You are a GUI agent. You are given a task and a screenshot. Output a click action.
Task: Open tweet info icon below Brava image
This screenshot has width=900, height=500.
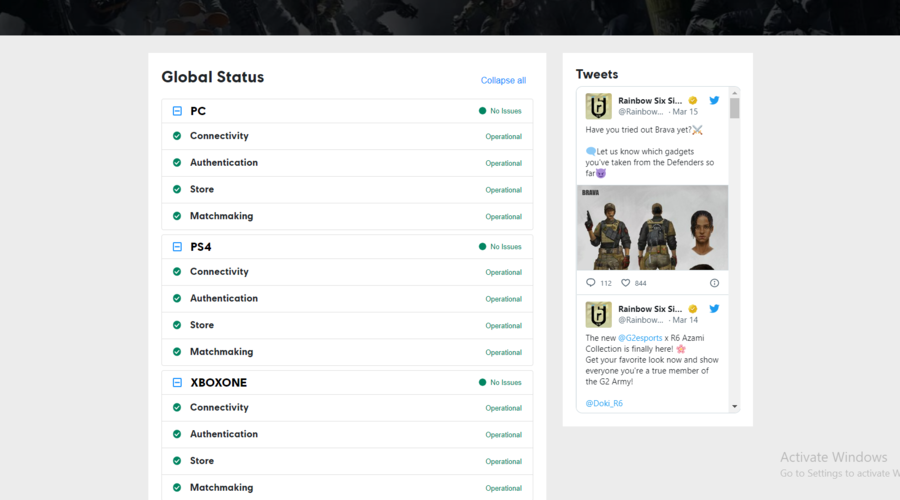(x=714, y=283)
